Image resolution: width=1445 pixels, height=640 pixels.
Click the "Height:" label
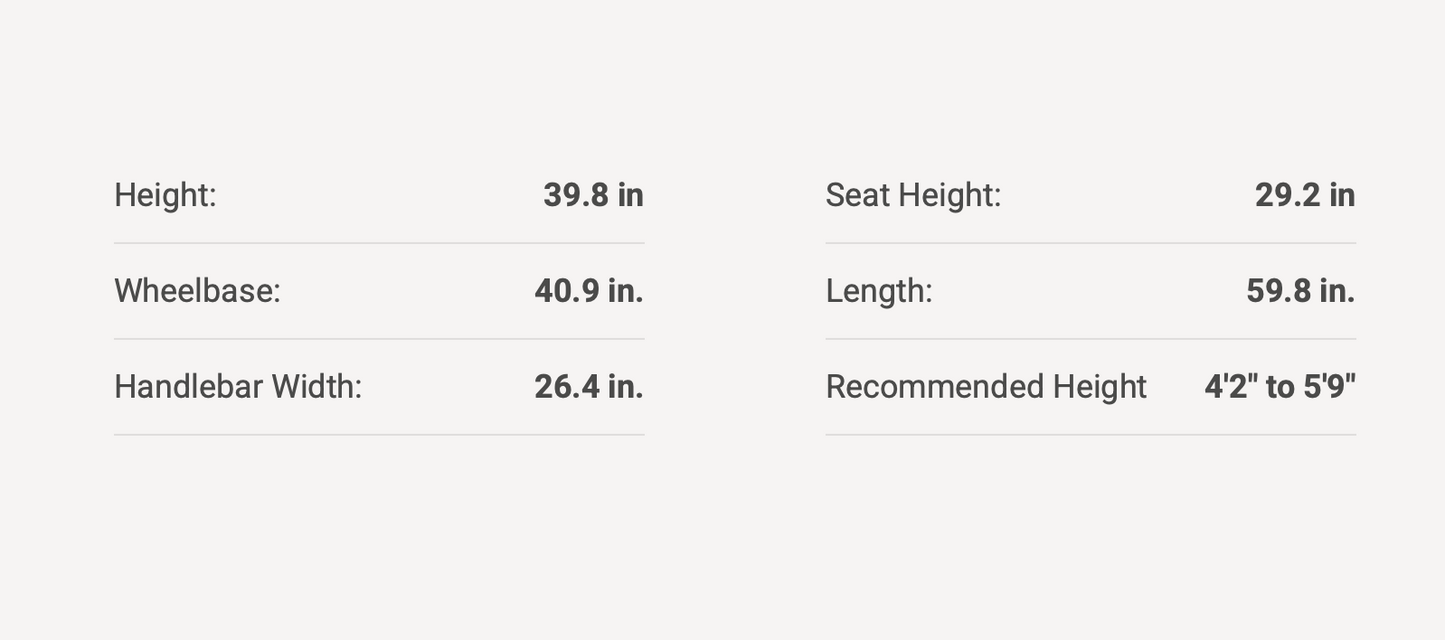coord(165,195)
